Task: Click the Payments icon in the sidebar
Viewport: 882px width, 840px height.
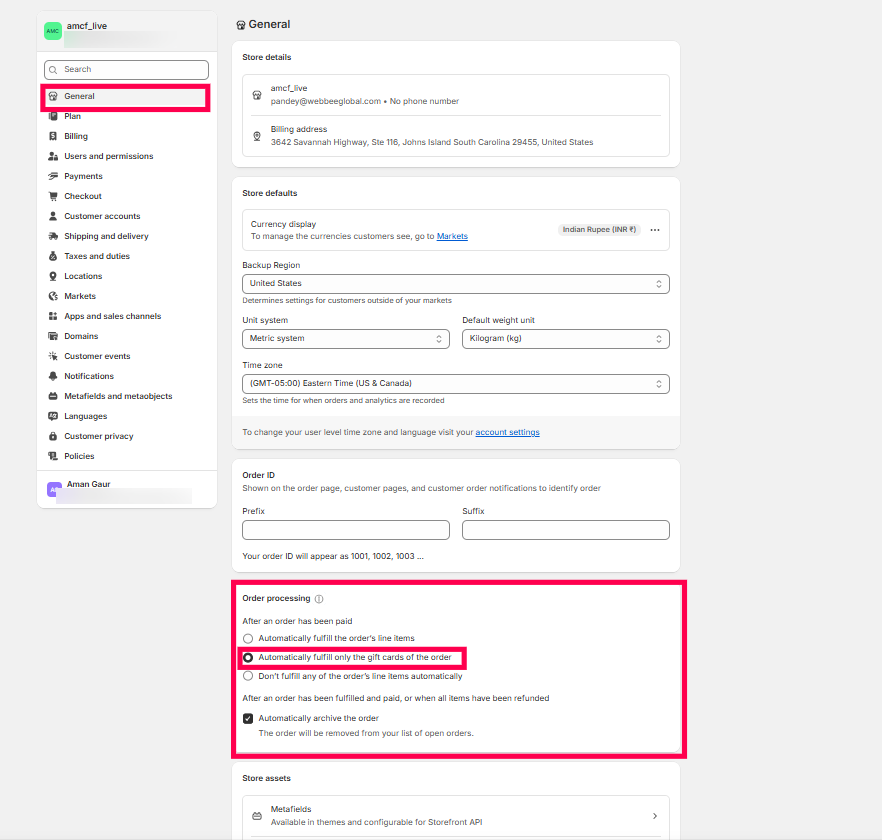Action: [x=54, y=176]
